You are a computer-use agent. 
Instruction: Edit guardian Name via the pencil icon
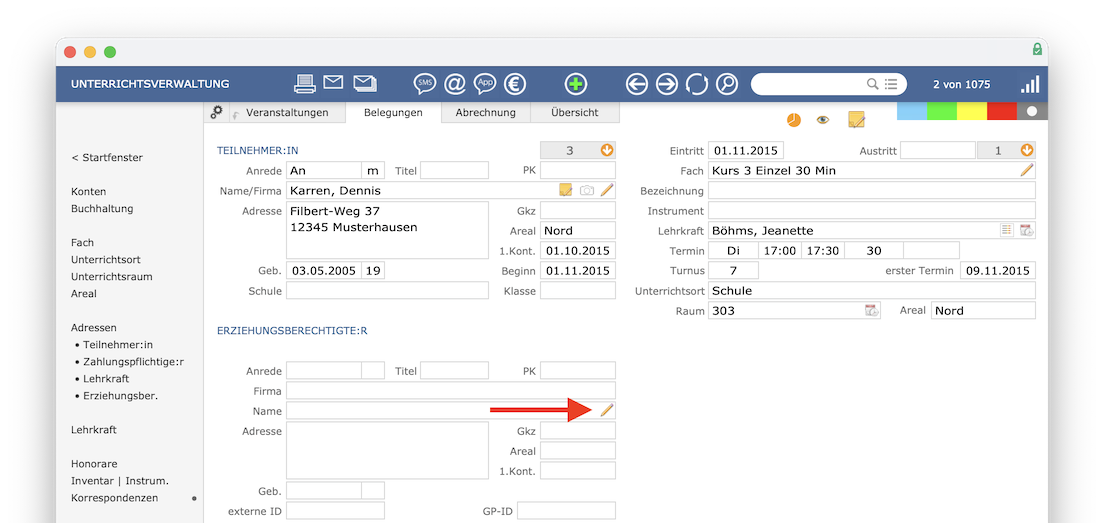607,410
